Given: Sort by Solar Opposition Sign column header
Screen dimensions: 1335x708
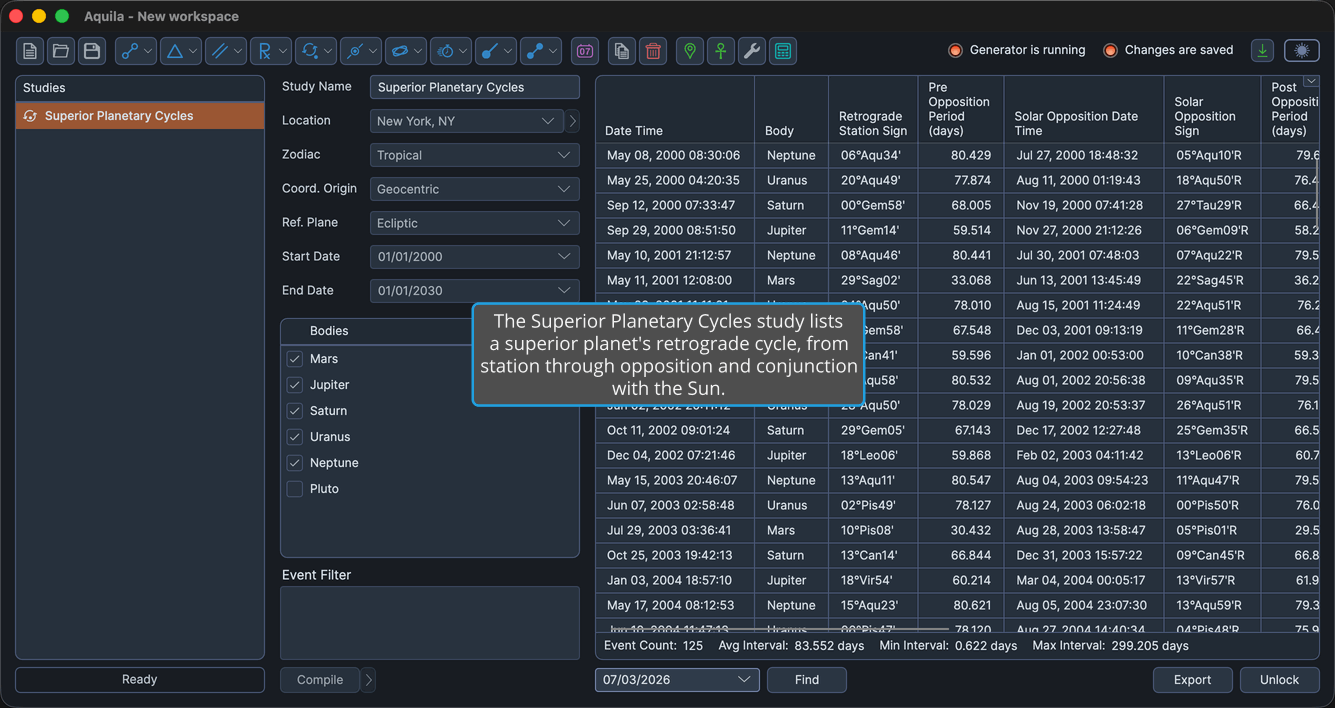Looking at the screenshot, I should click(x=1212, y=110).
